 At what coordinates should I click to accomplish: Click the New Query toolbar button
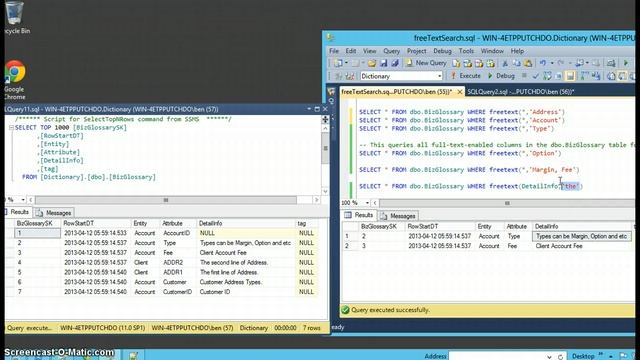coord(426,63)
